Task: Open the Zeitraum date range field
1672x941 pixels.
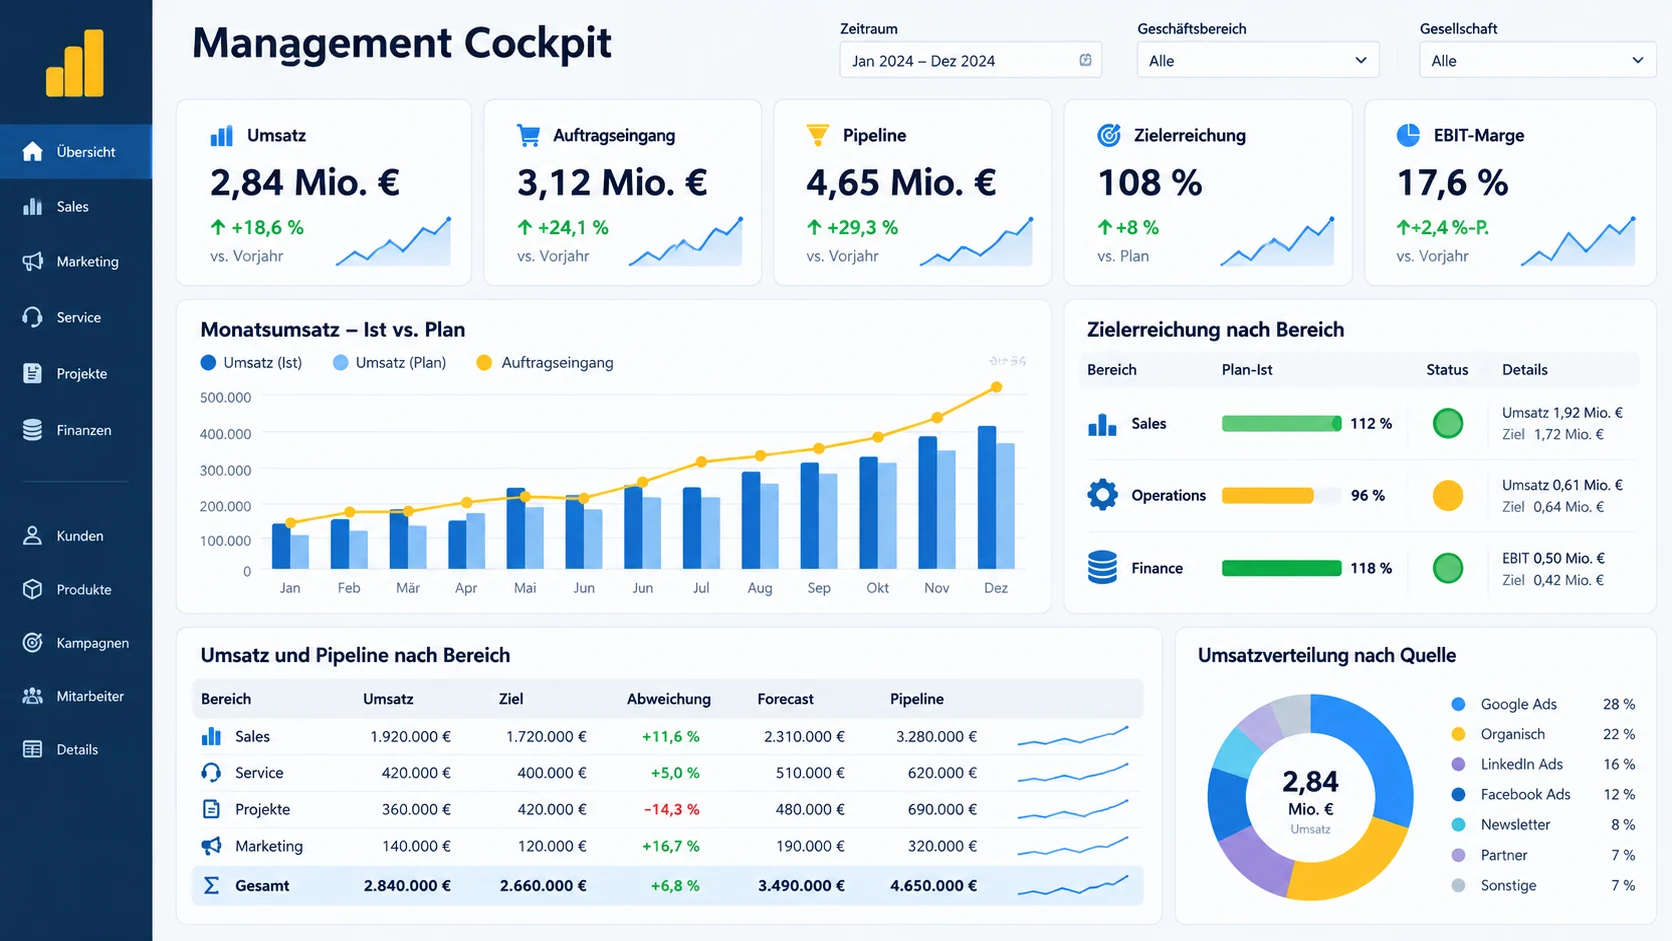Action: pyautogui.click(x=970, y=61)
